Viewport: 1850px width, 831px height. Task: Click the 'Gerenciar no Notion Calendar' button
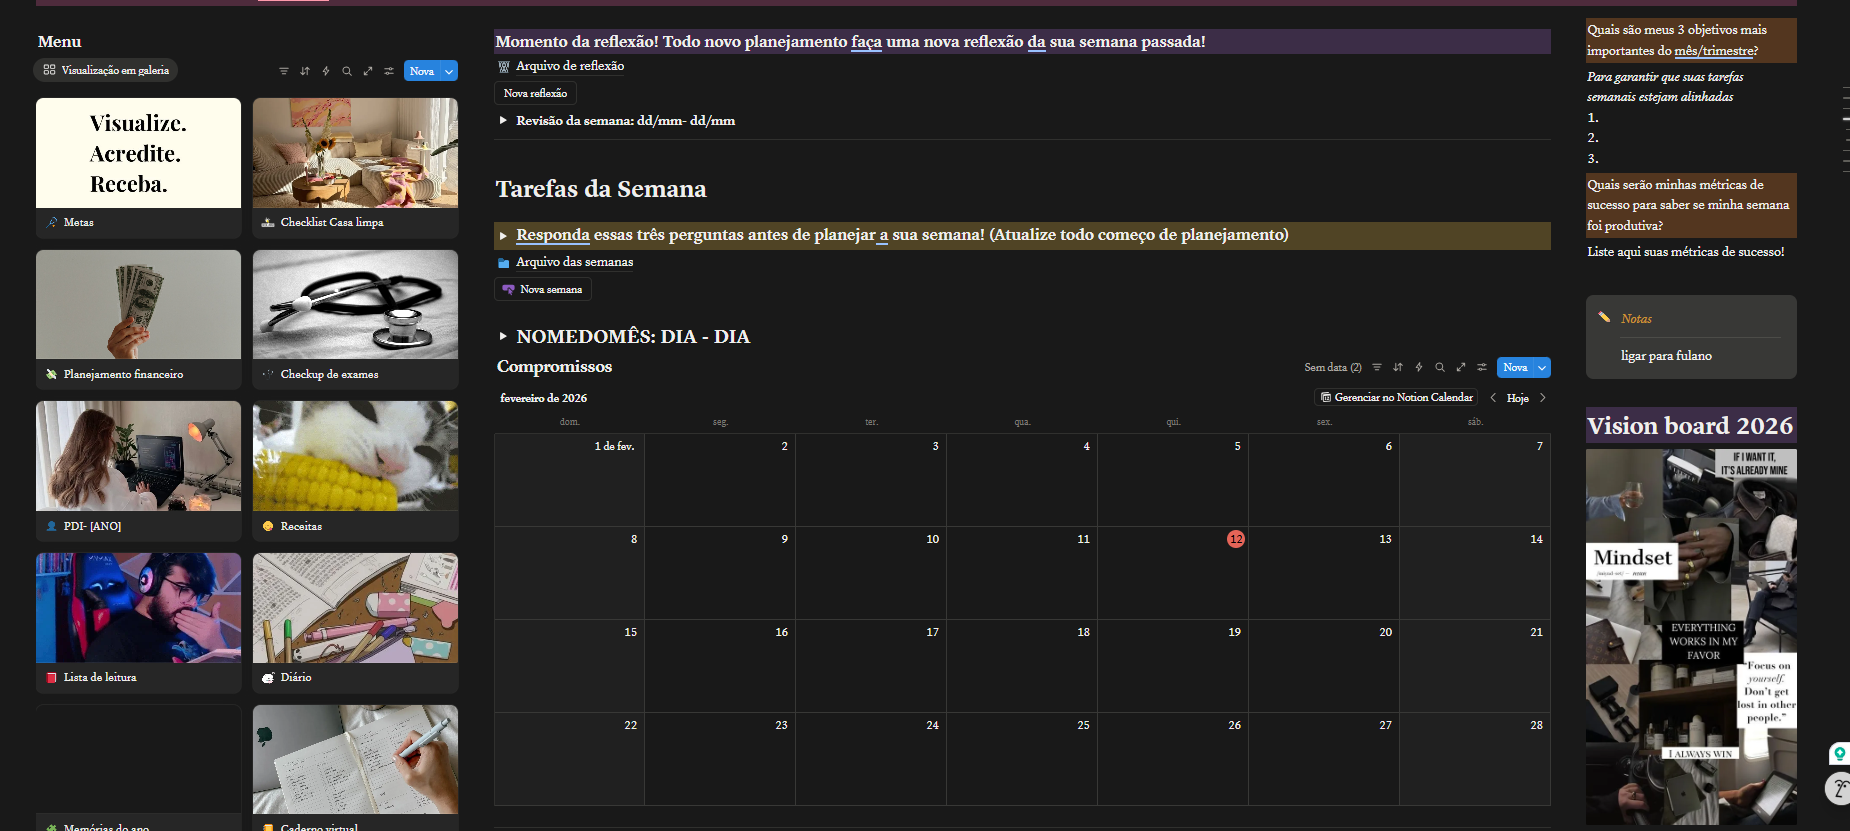tap(1396, 397)
